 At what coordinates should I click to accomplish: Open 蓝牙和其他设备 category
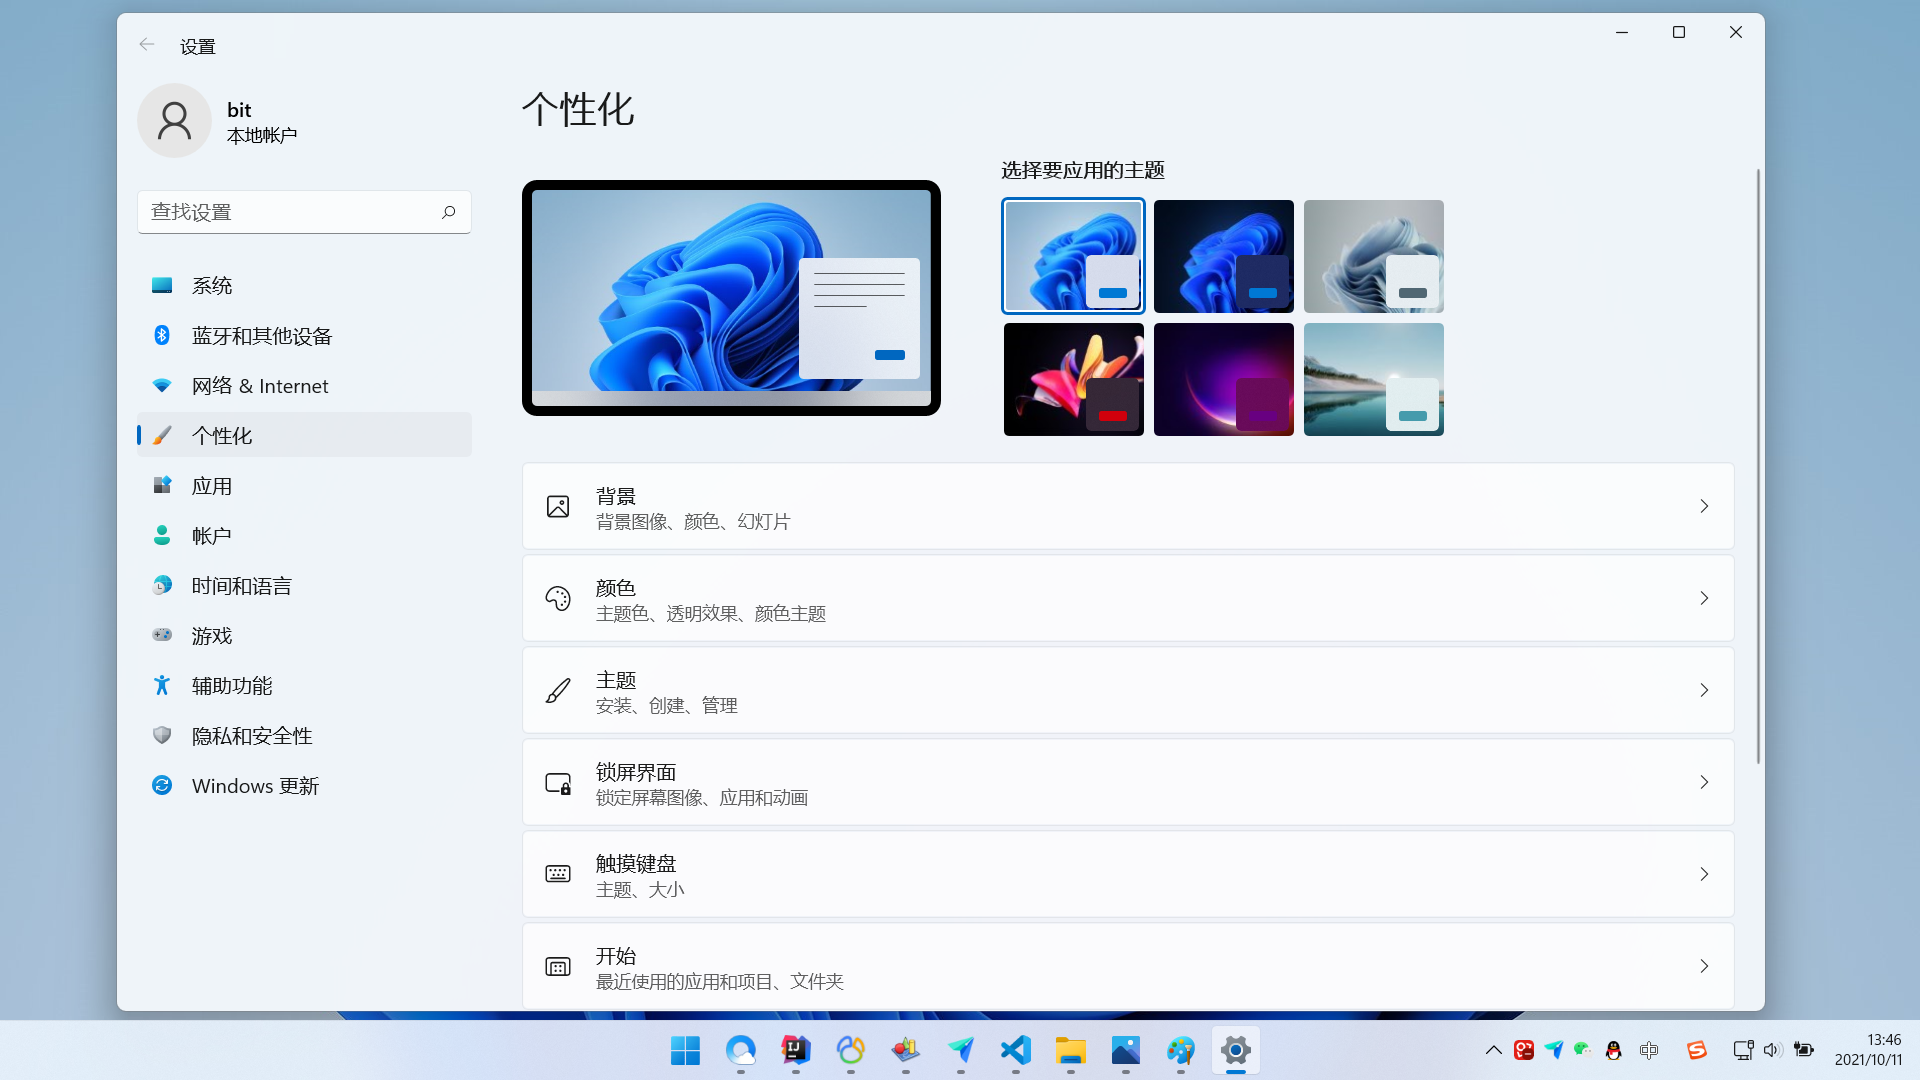(304, 336)
